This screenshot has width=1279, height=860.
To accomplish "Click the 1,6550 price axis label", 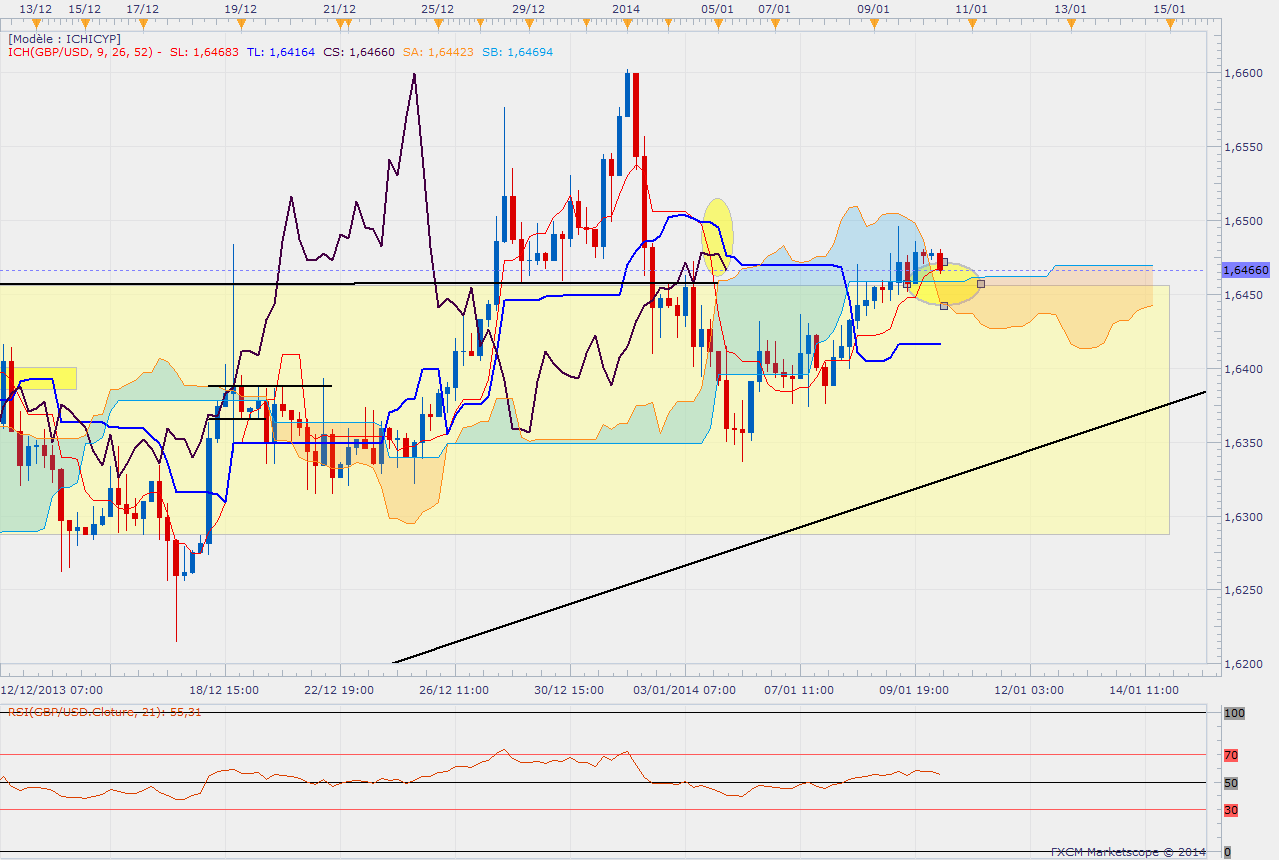I will pos(1245,147).
